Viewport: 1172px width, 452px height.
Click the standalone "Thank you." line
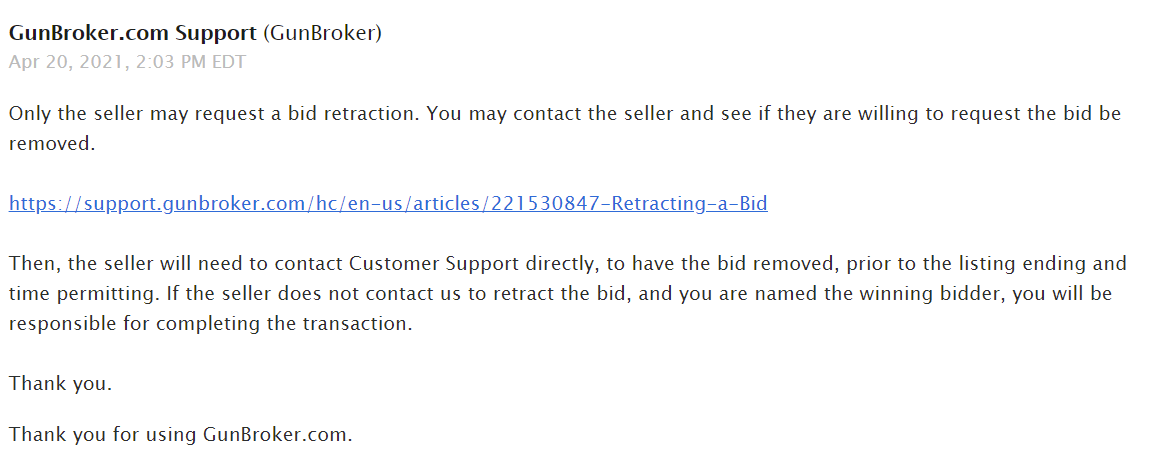click(60, 384)
